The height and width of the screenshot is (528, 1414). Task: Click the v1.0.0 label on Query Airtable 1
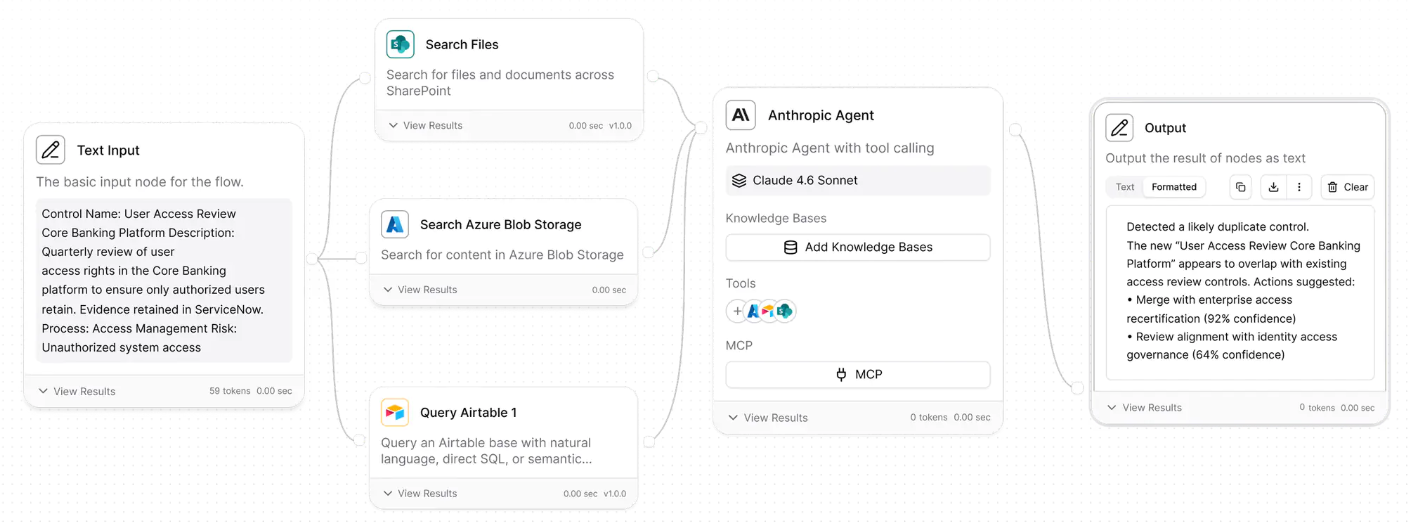(614, 493)
